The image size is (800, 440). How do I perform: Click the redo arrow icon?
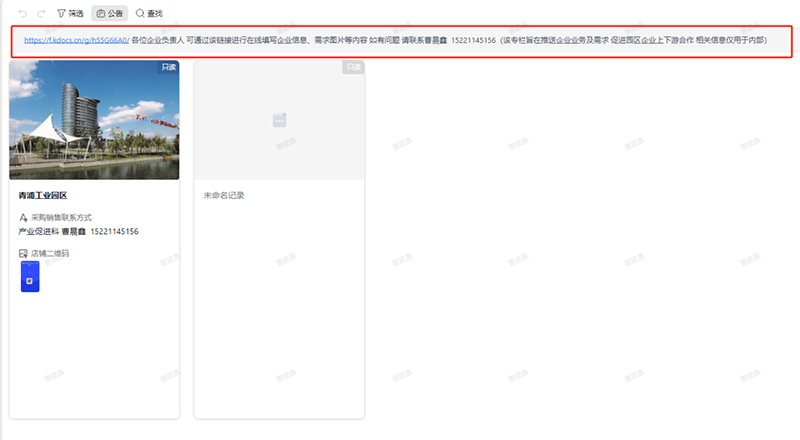pyautogui.click(x=41, y=14)
